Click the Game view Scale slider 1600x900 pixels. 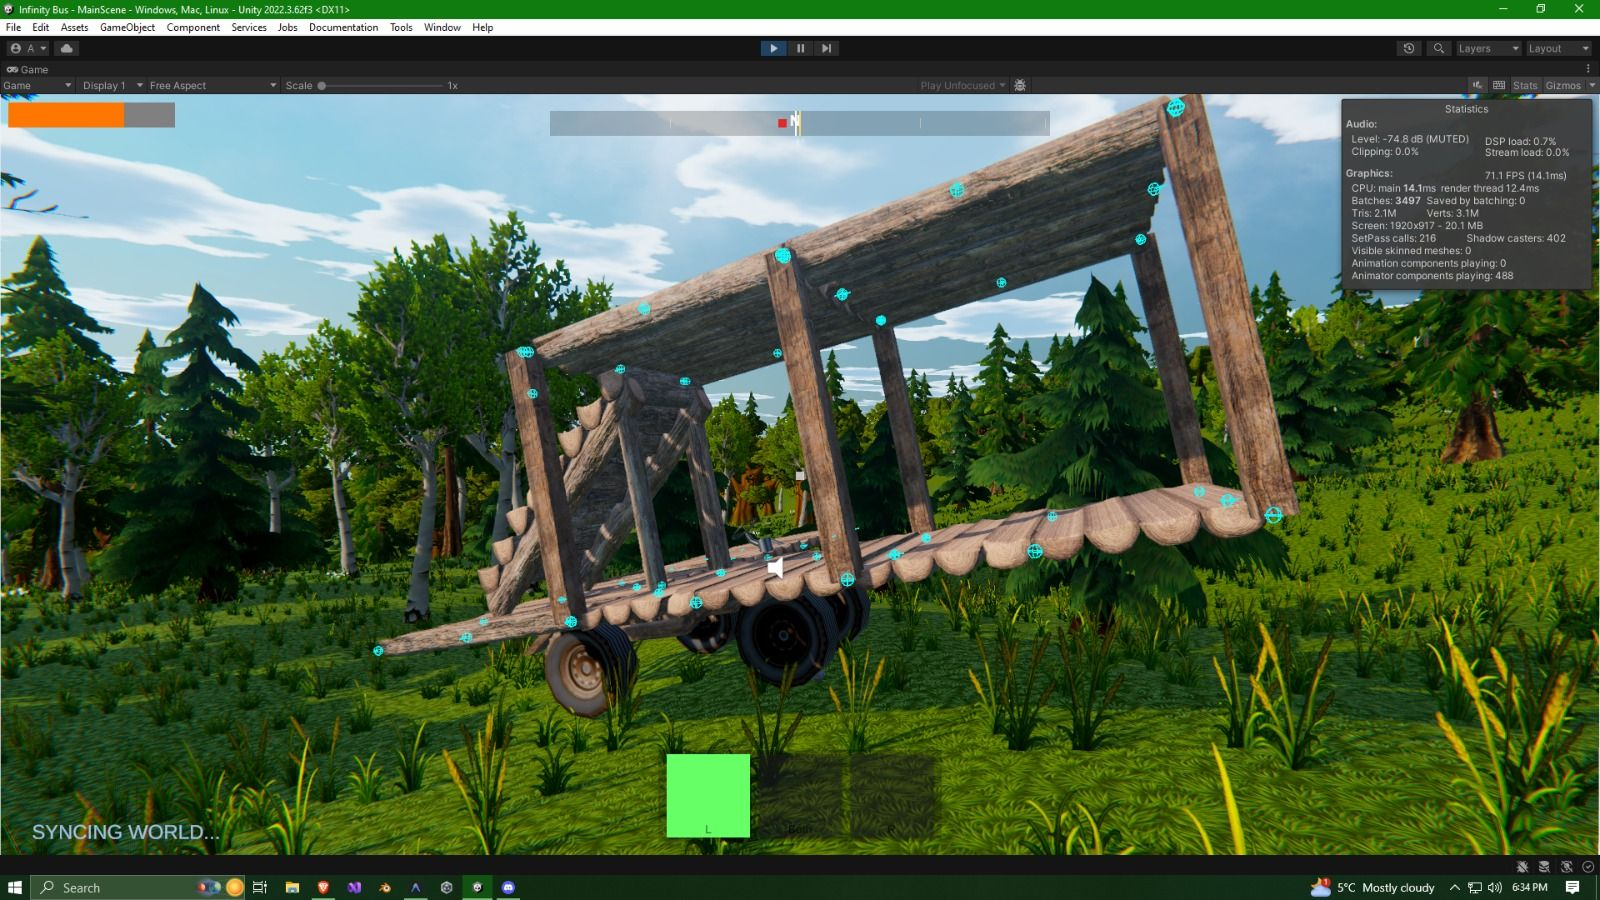point(380,85)
